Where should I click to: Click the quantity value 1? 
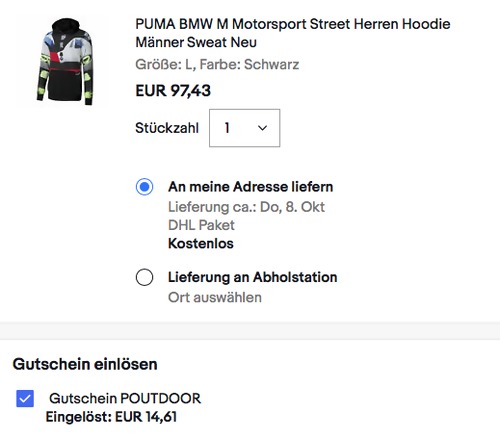tap(227, 128)
